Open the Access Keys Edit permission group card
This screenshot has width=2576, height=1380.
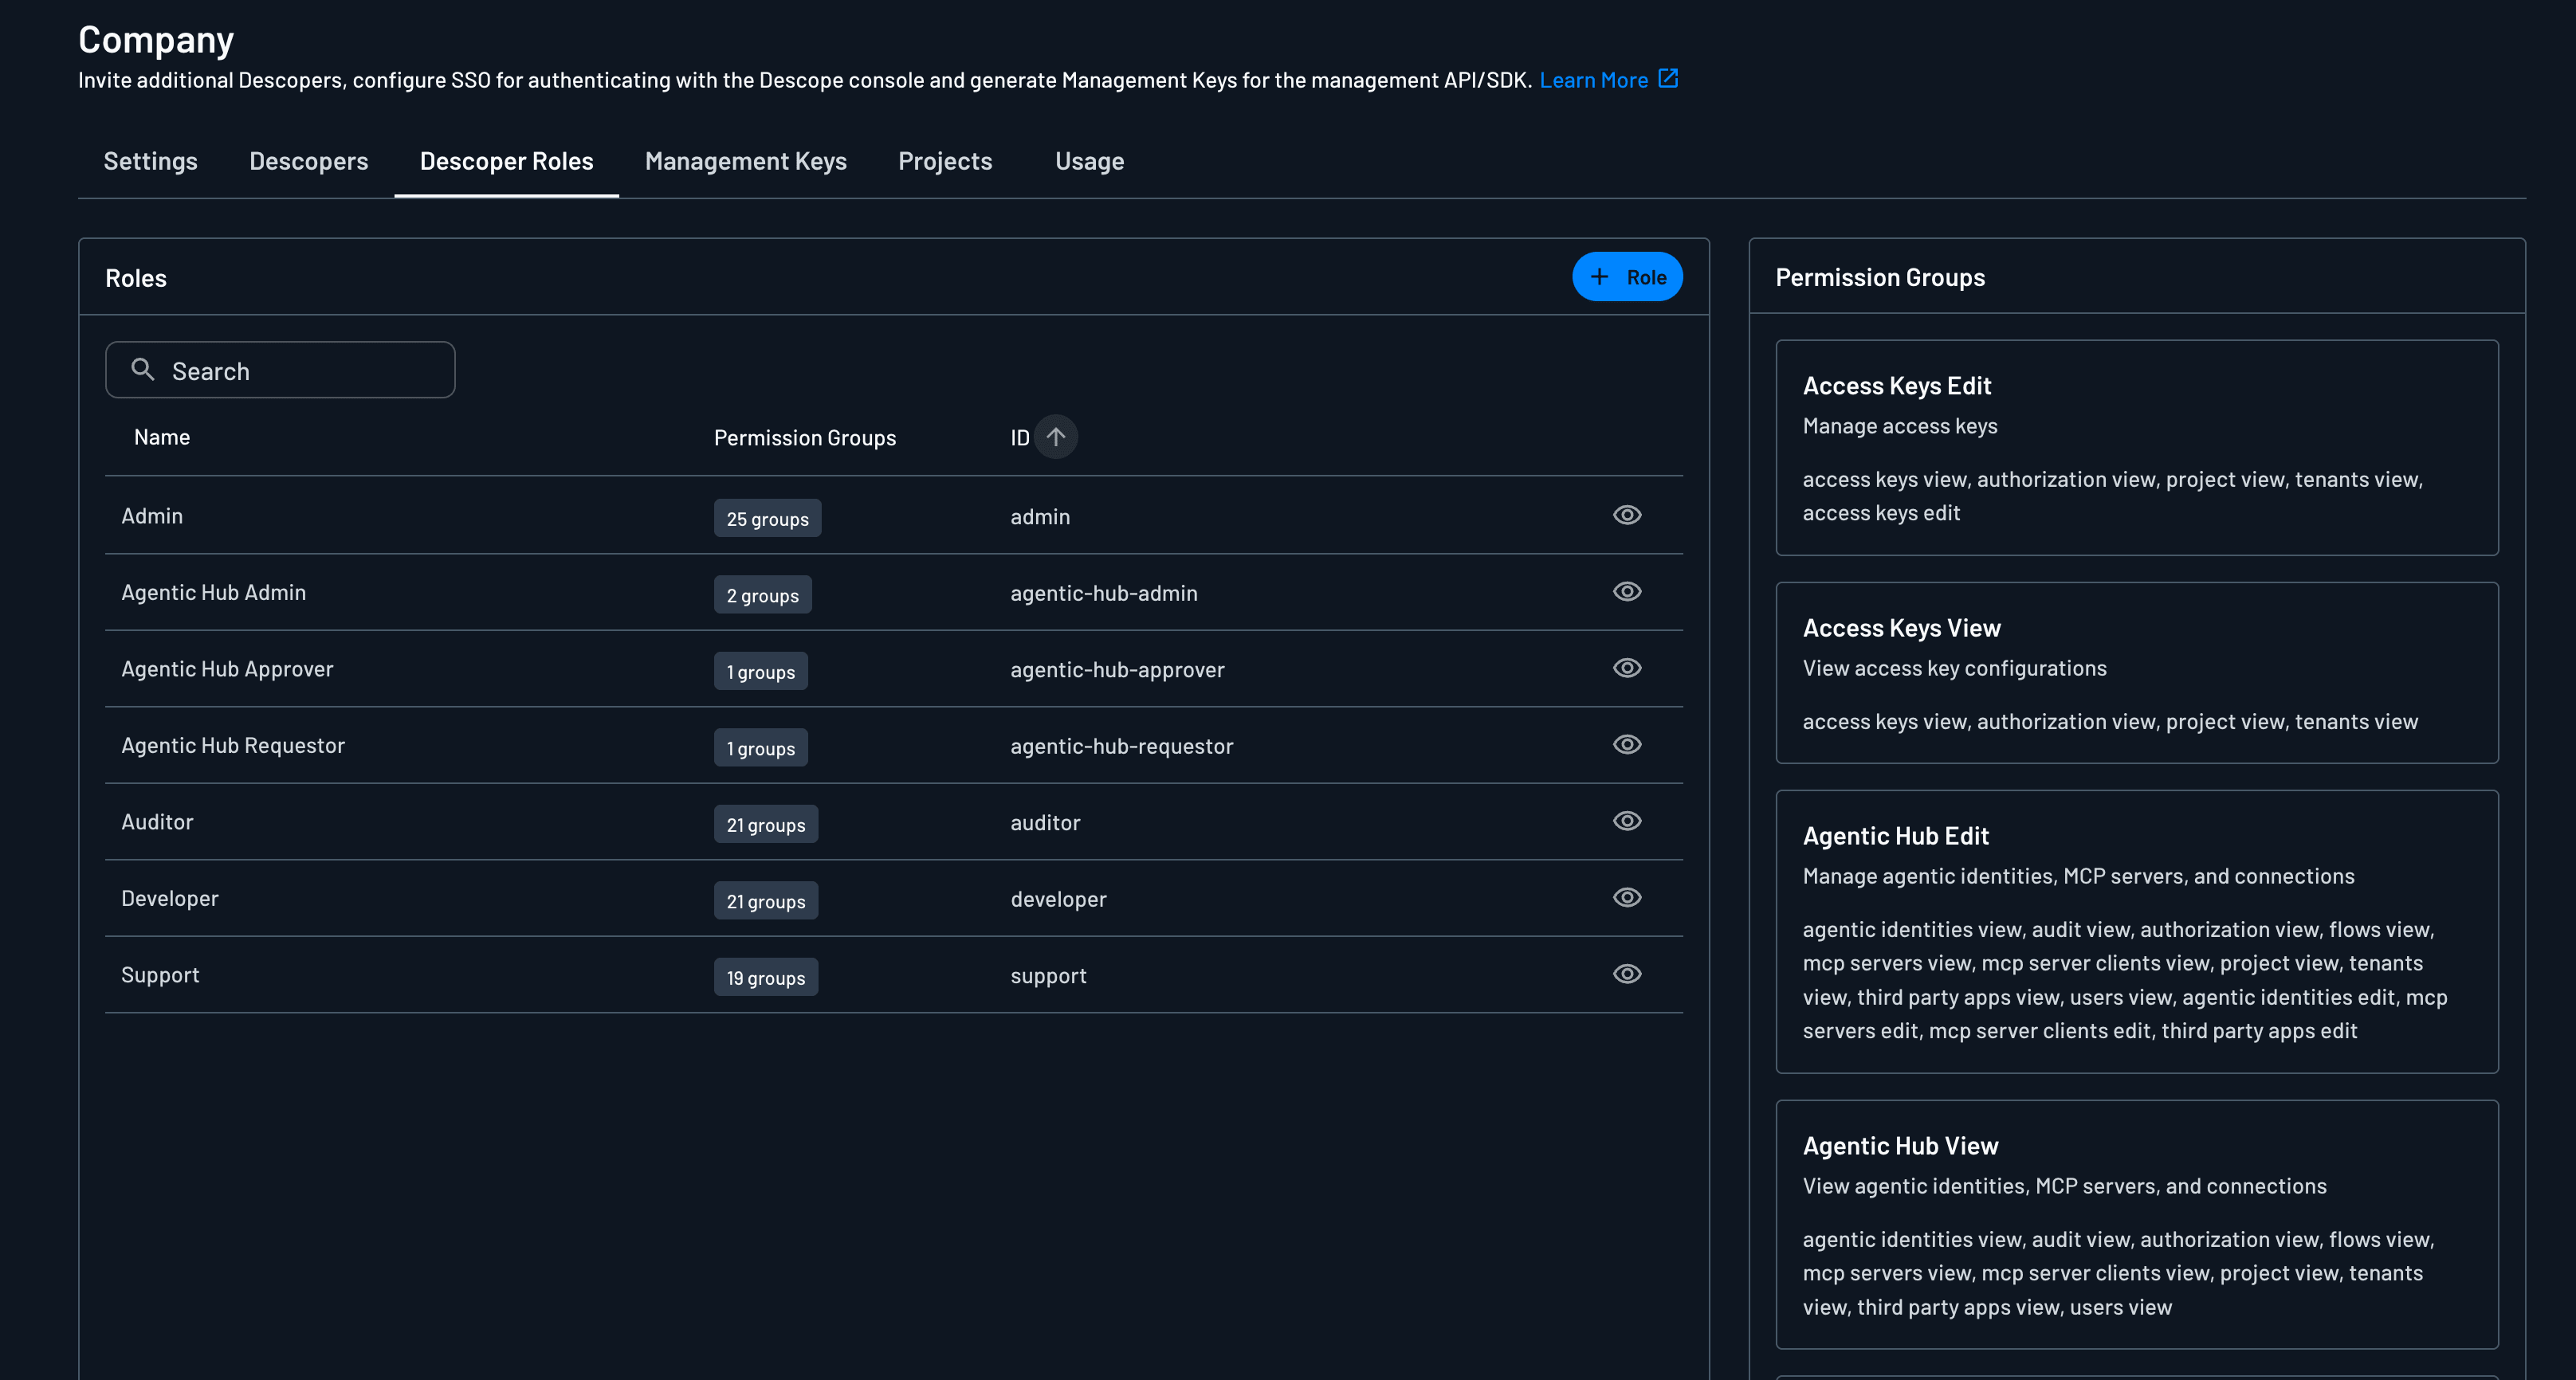[2137, 448]
